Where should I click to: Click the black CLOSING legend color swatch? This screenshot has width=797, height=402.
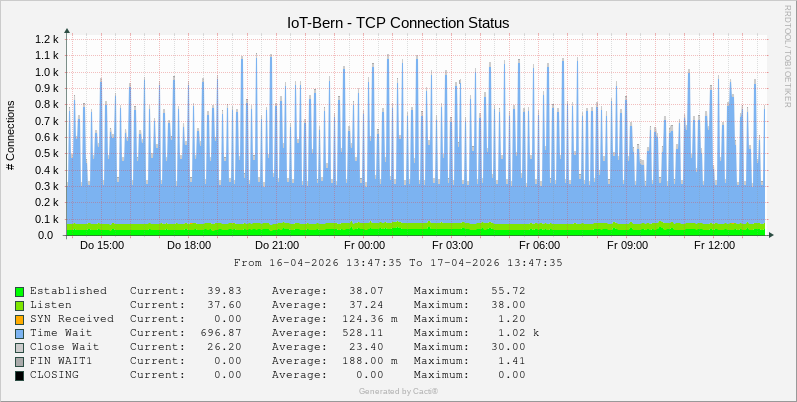click(x=19, y=375)
